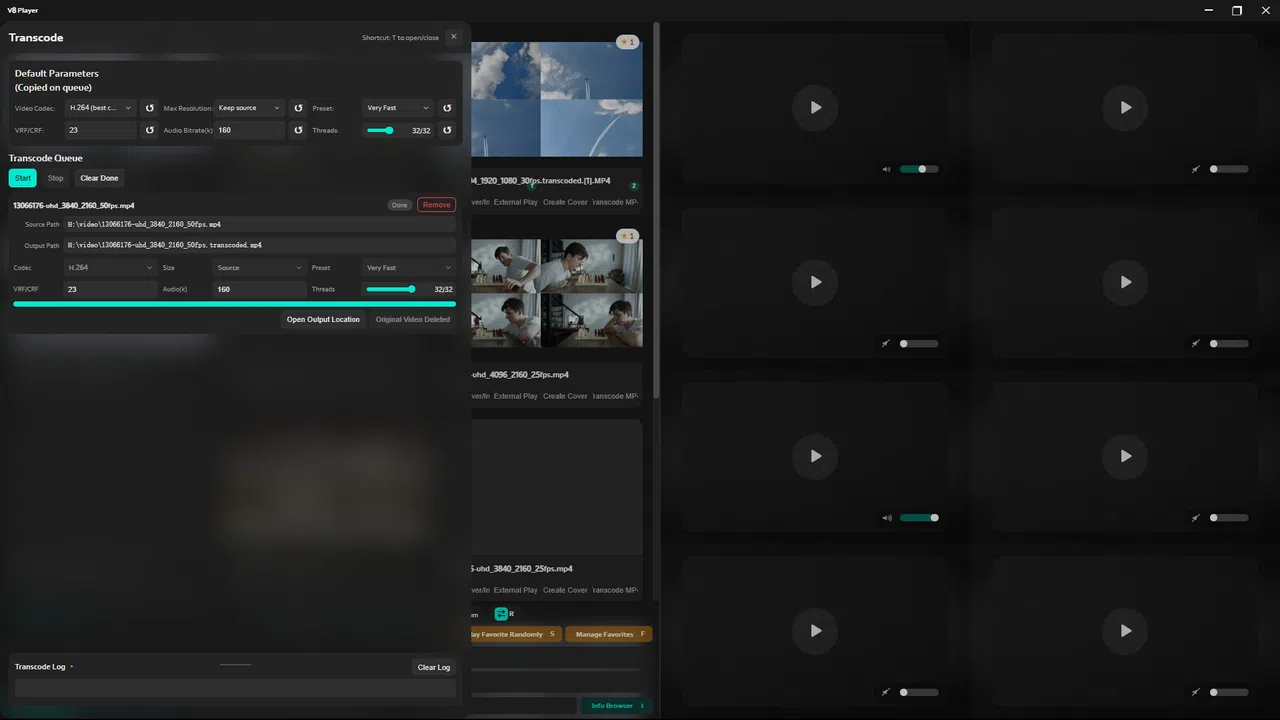
Task: Expand the Transcode Log section arrow
Action: tap(72, 667)
